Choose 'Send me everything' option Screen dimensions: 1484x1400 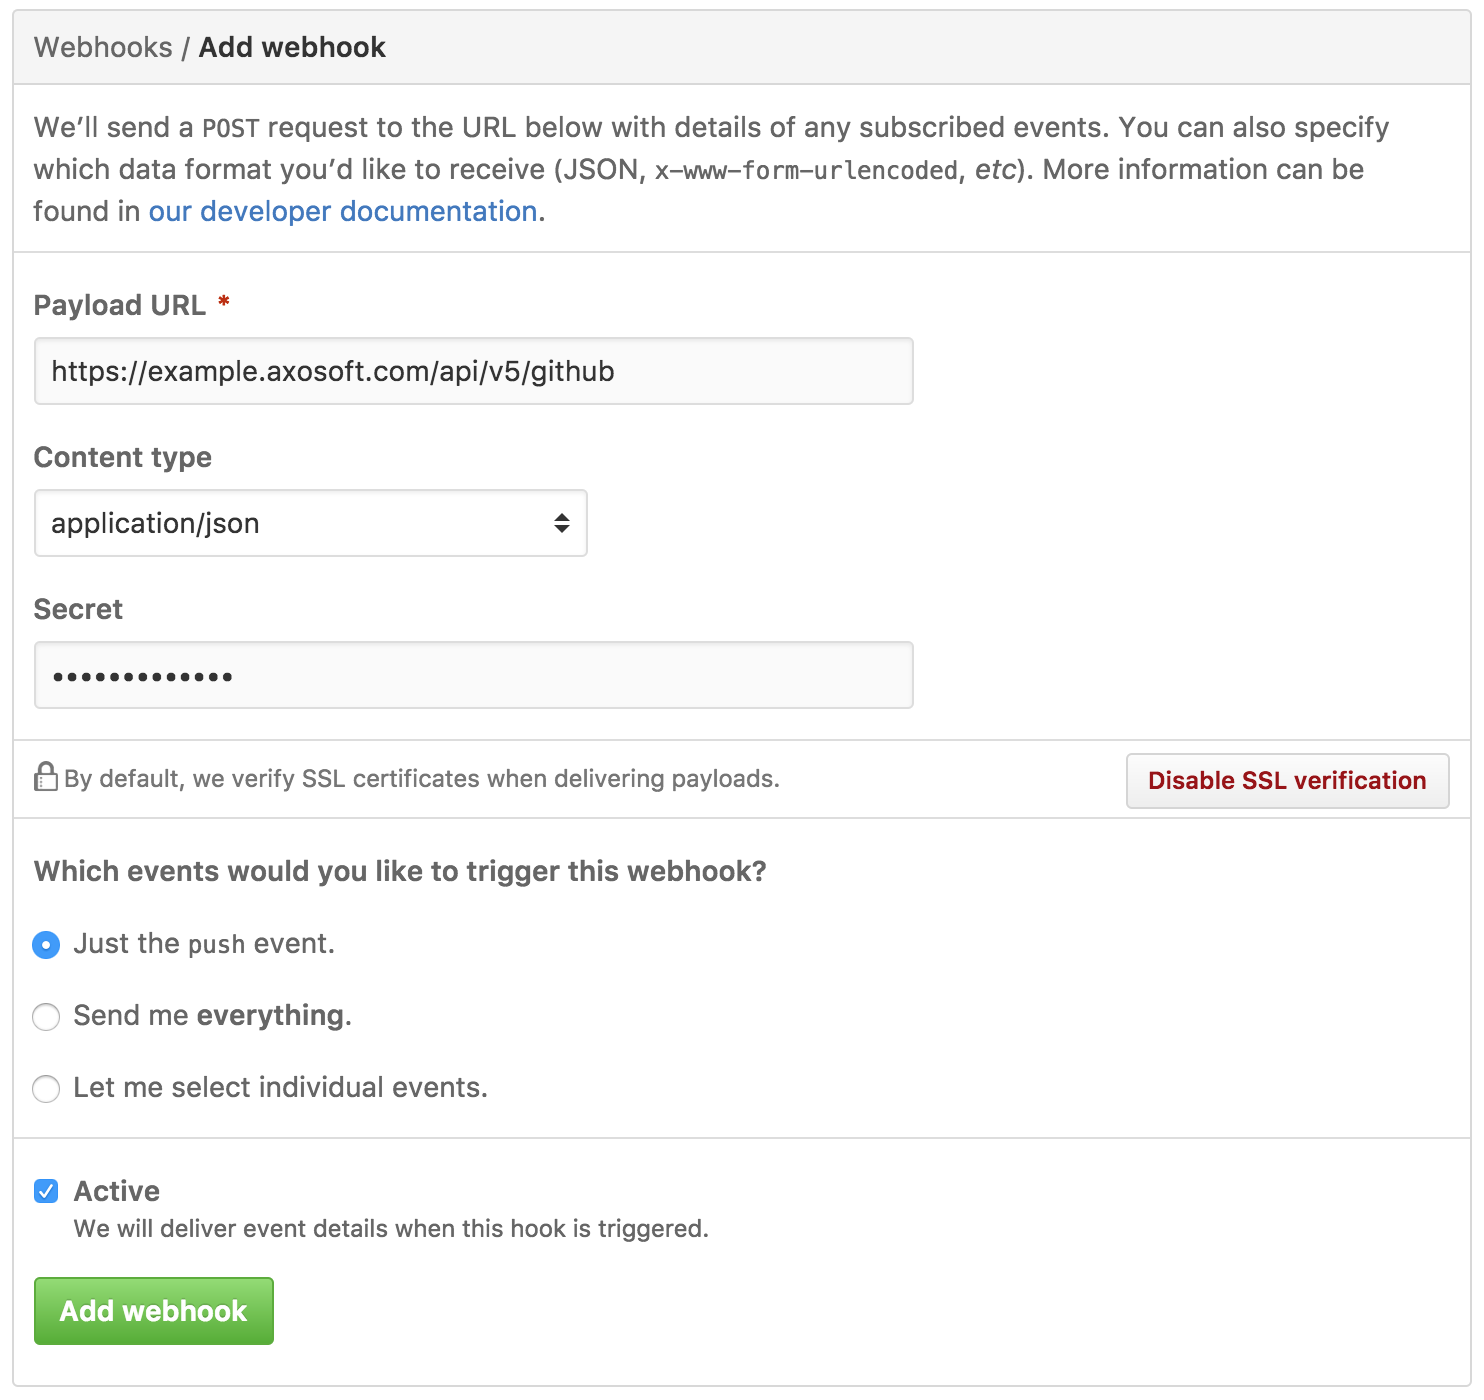pos(46,1016)
